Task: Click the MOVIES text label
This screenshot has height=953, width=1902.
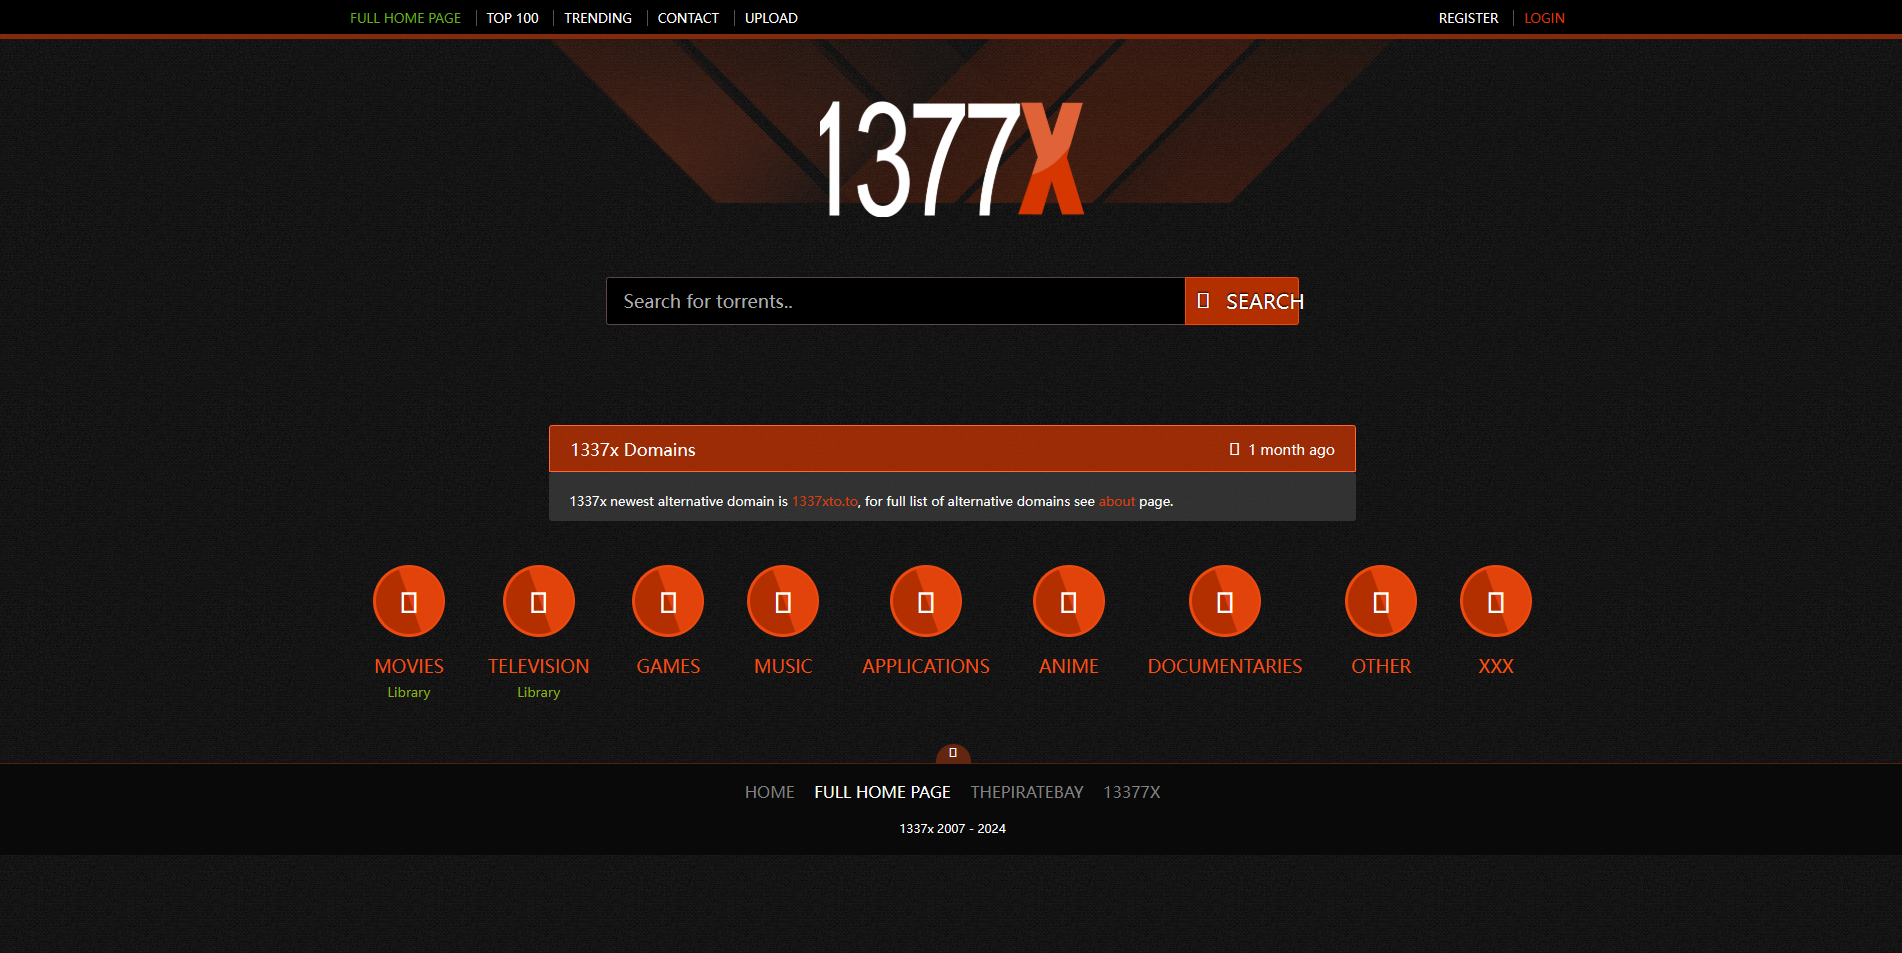Action: 409,666
